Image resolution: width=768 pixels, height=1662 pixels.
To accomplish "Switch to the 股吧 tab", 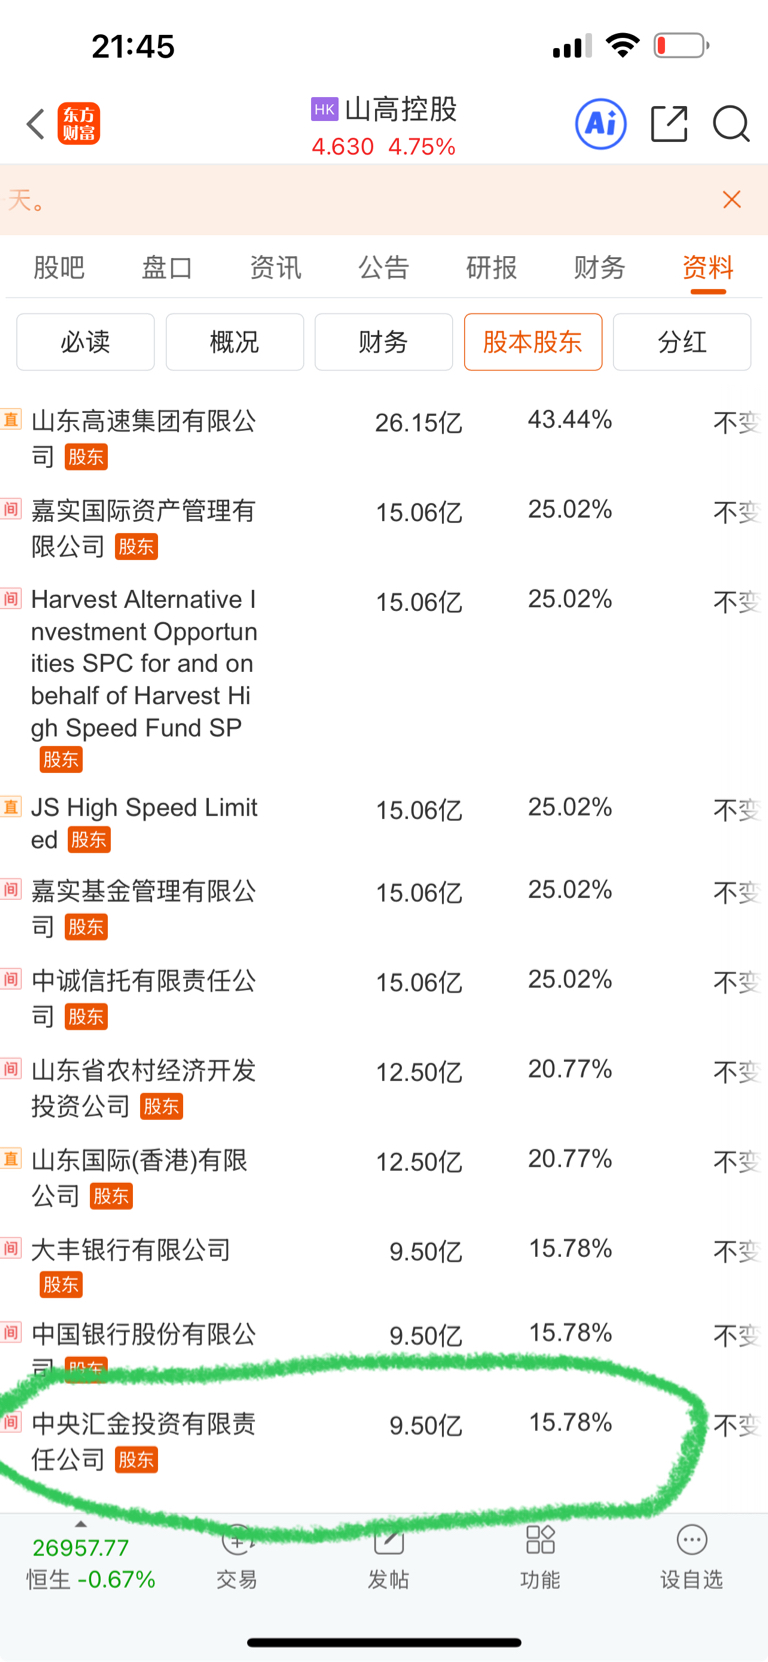I will tap(59, 268).
